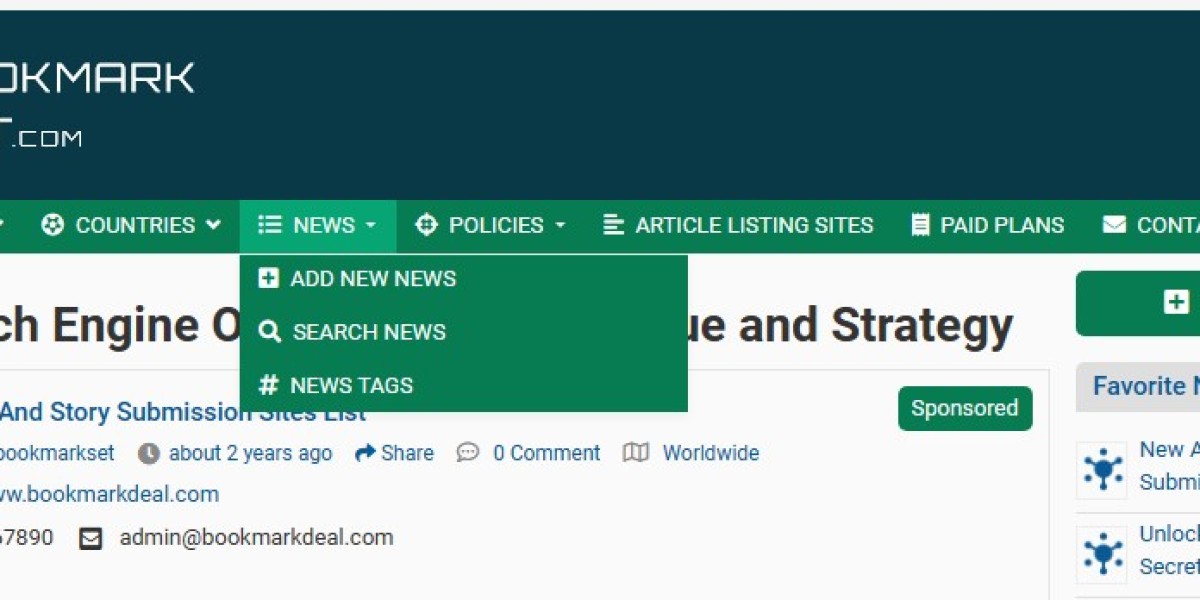Choose Search News from dropdown

(463, 331)
